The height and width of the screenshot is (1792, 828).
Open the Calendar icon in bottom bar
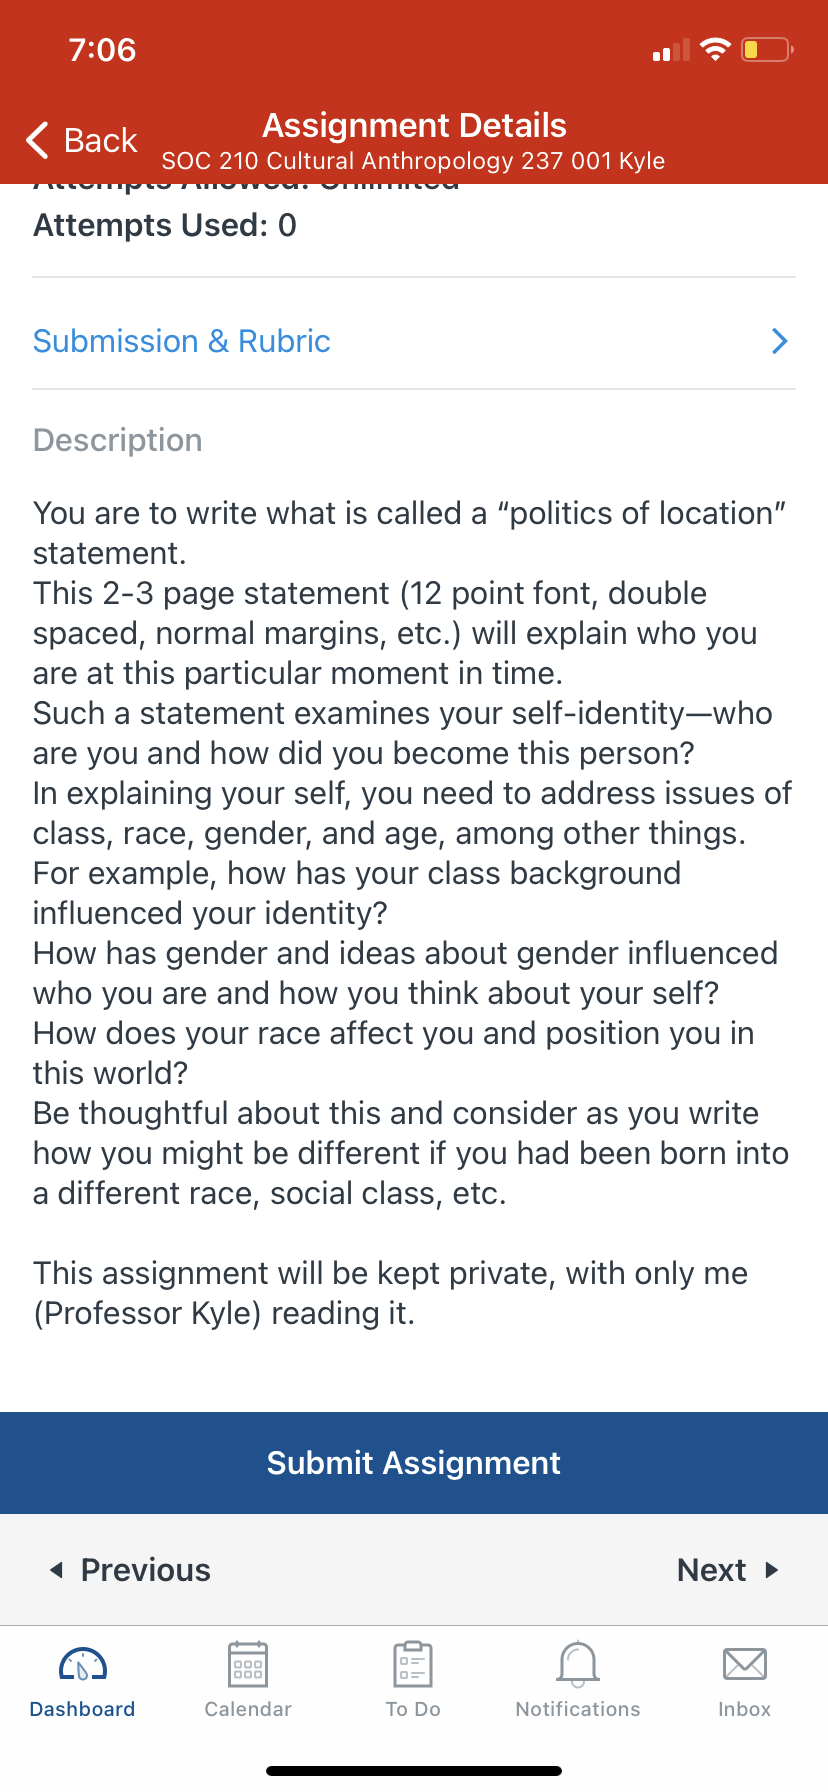(x=248, y=1665)
